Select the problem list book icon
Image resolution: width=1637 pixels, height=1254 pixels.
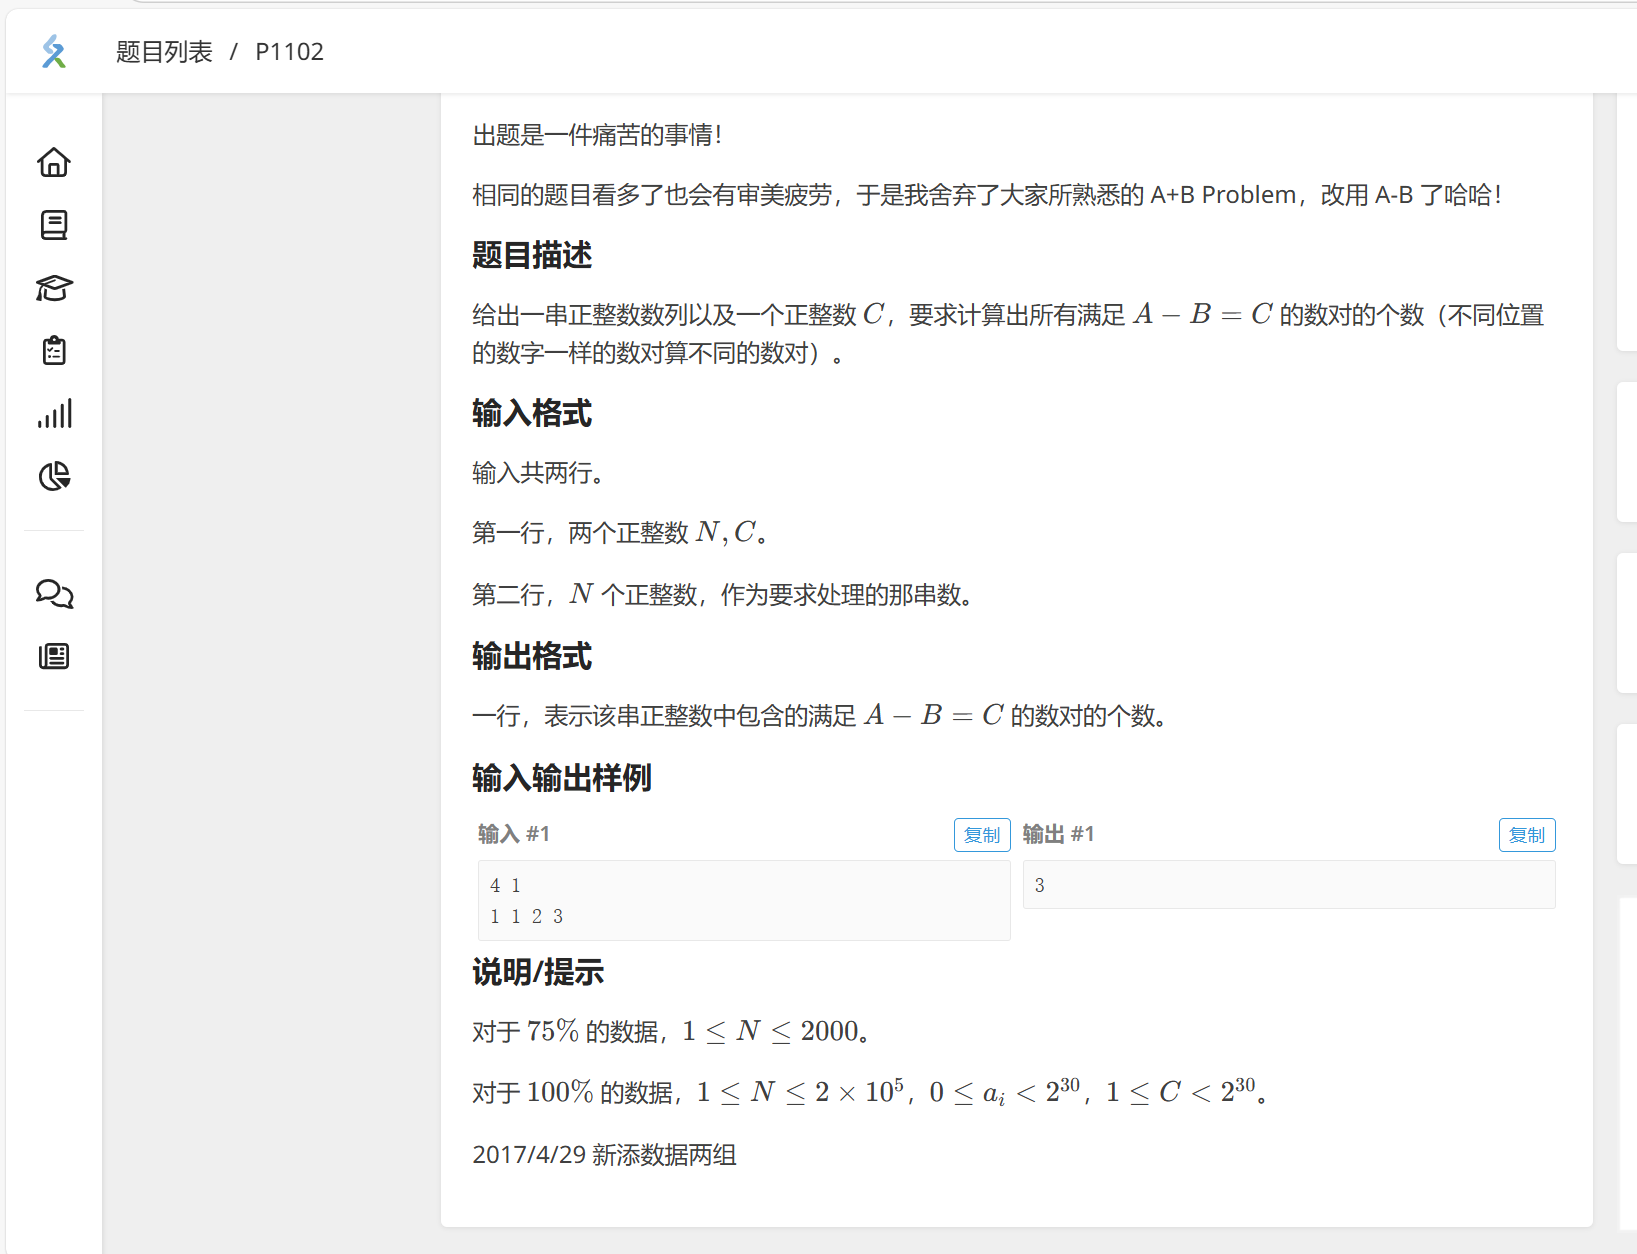tap(54, 225)
